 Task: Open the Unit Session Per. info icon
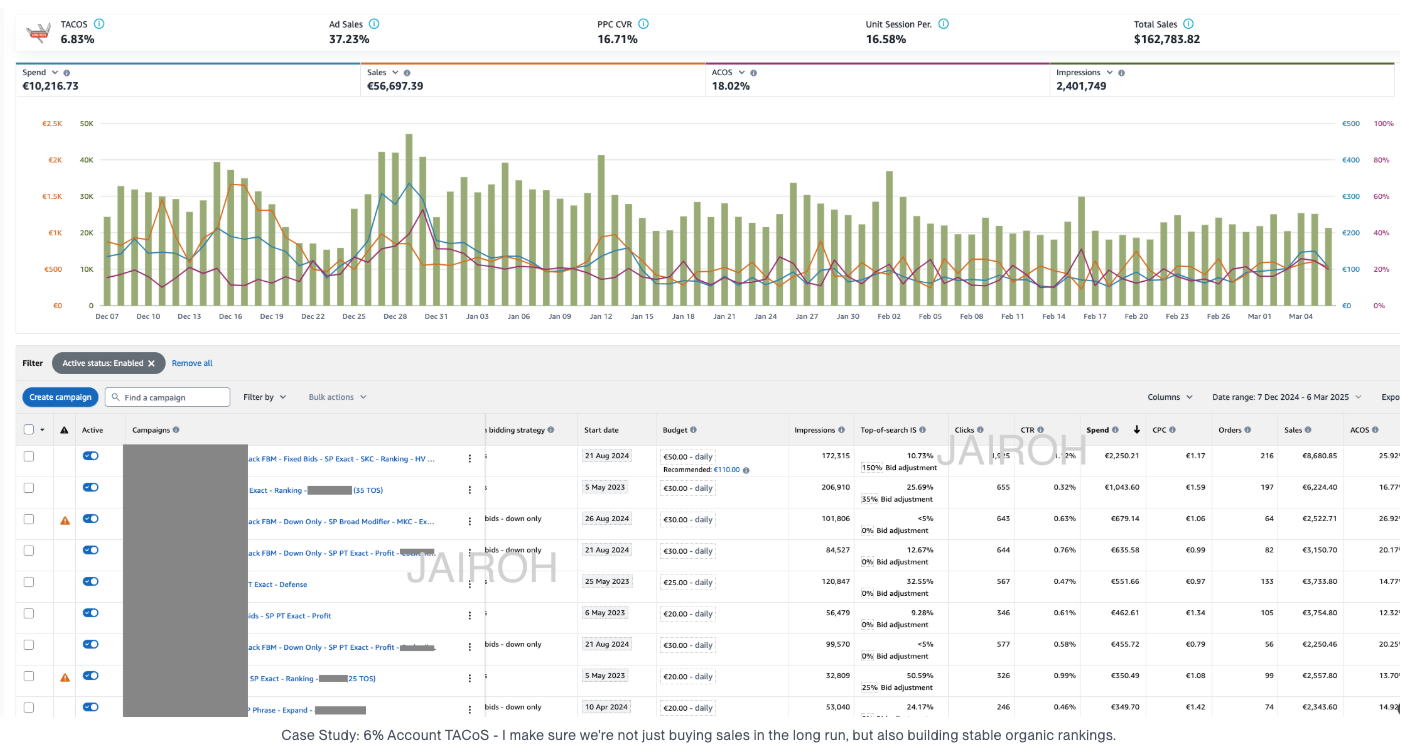click(944, 23)
